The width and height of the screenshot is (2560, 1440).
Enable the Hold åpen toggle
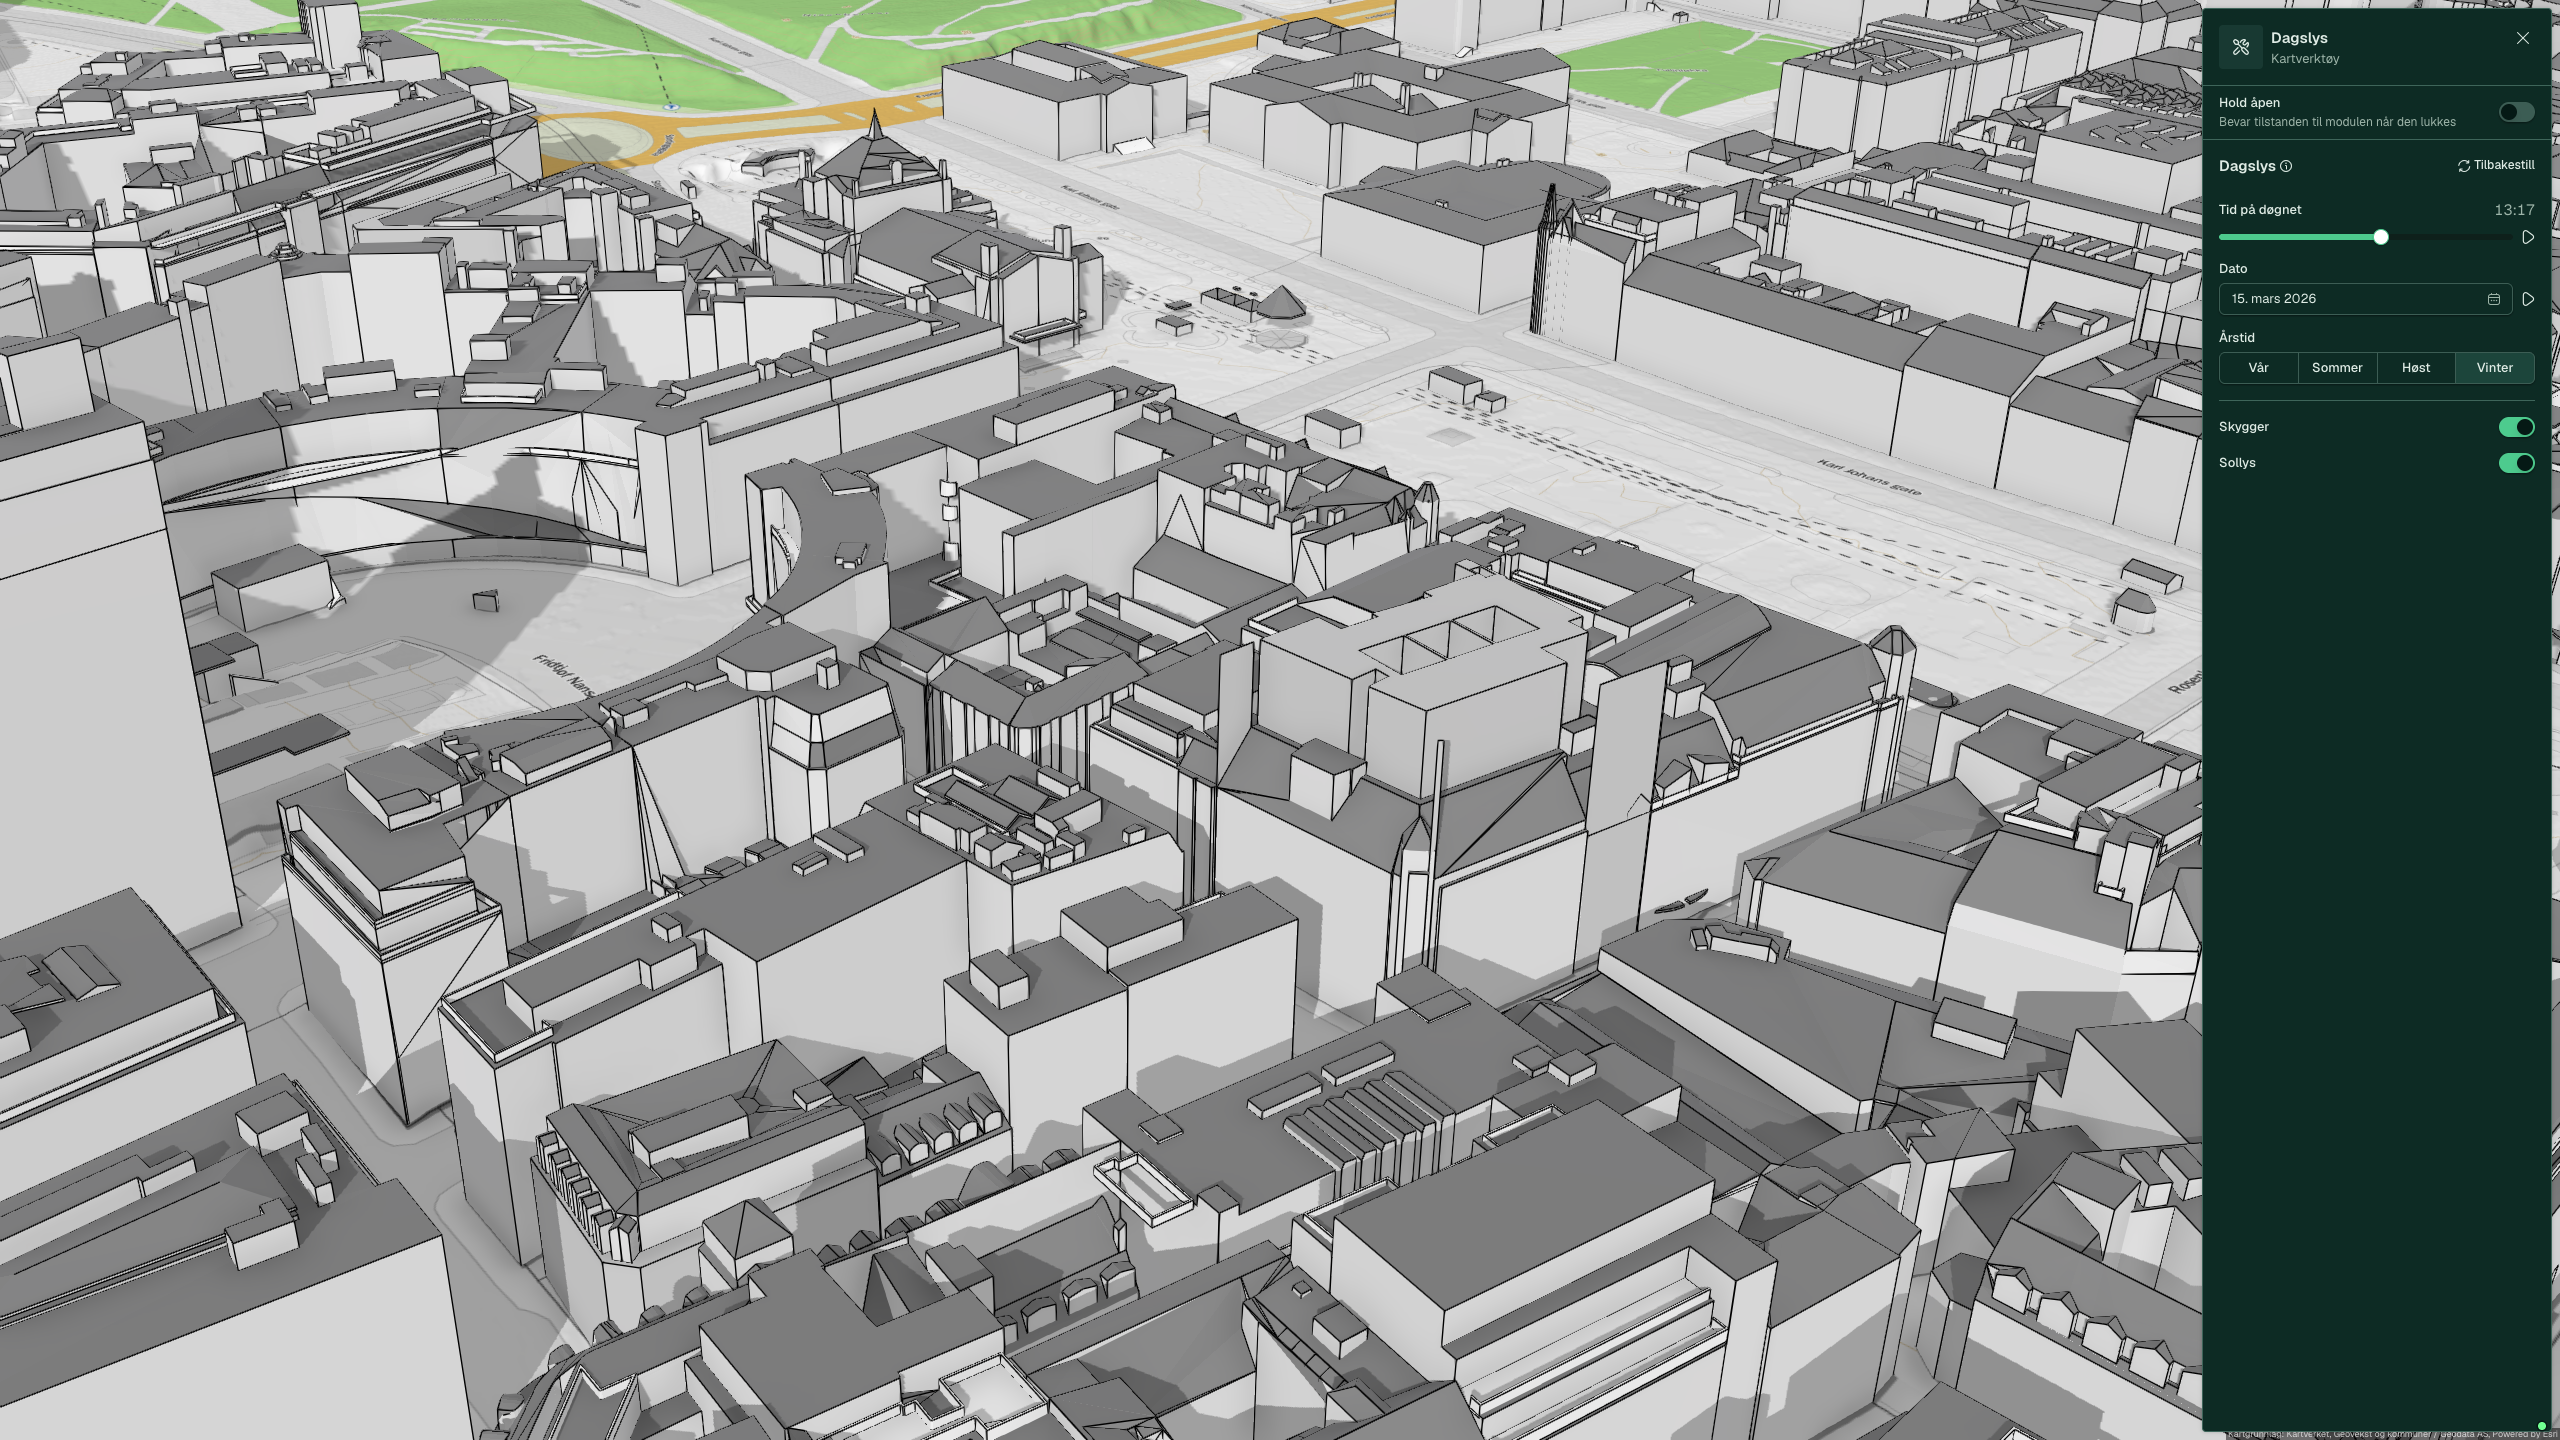[2516, 112]
